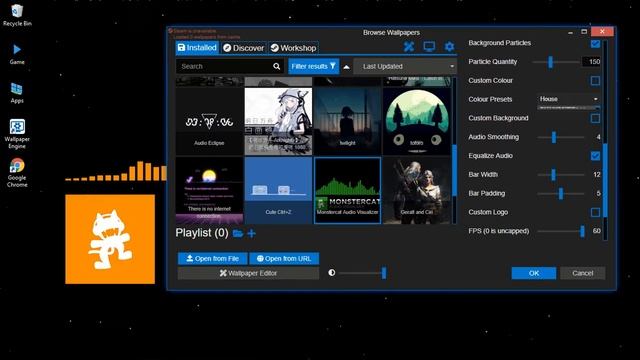Switch to the Discover tab

point(244,48)
